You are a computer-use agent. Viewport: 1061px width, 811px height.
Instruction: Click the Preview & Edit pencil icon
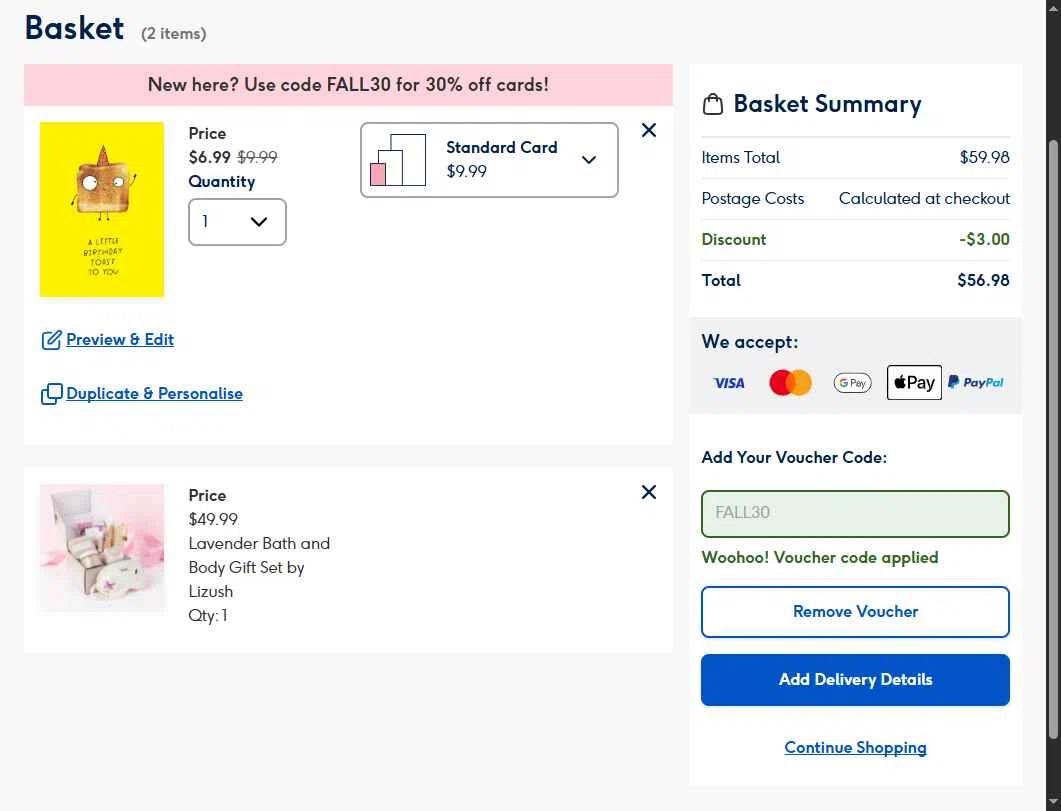click(51, 340)
